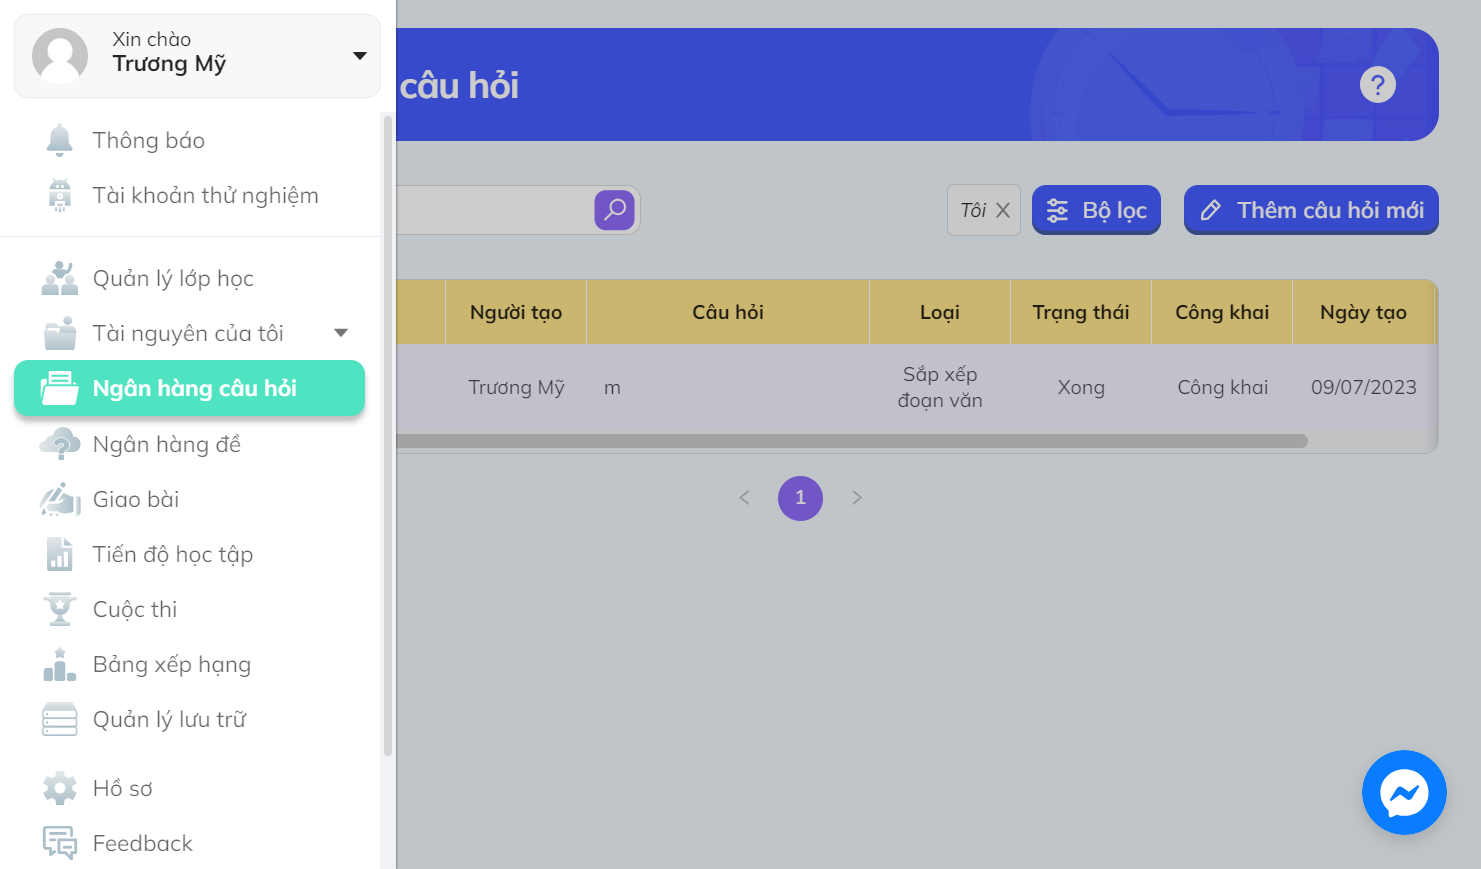The width and height of the screenshot is (1481, 869).
Task: Click the Ngân hàng câu hỏi icon
Action: 59,388
